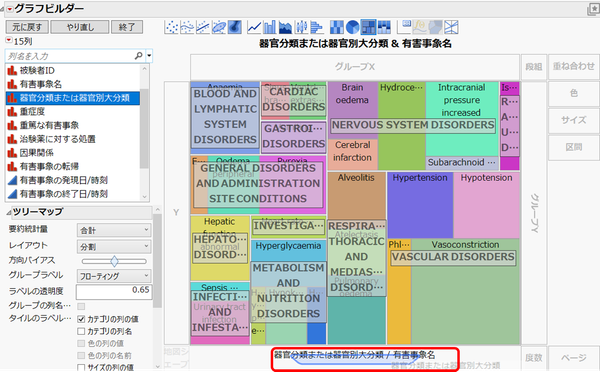The width and height of the screenshot is (600, 372).
Task: Click the 元に戻す button
Action: pyautogui.click(x=27, y=27)
